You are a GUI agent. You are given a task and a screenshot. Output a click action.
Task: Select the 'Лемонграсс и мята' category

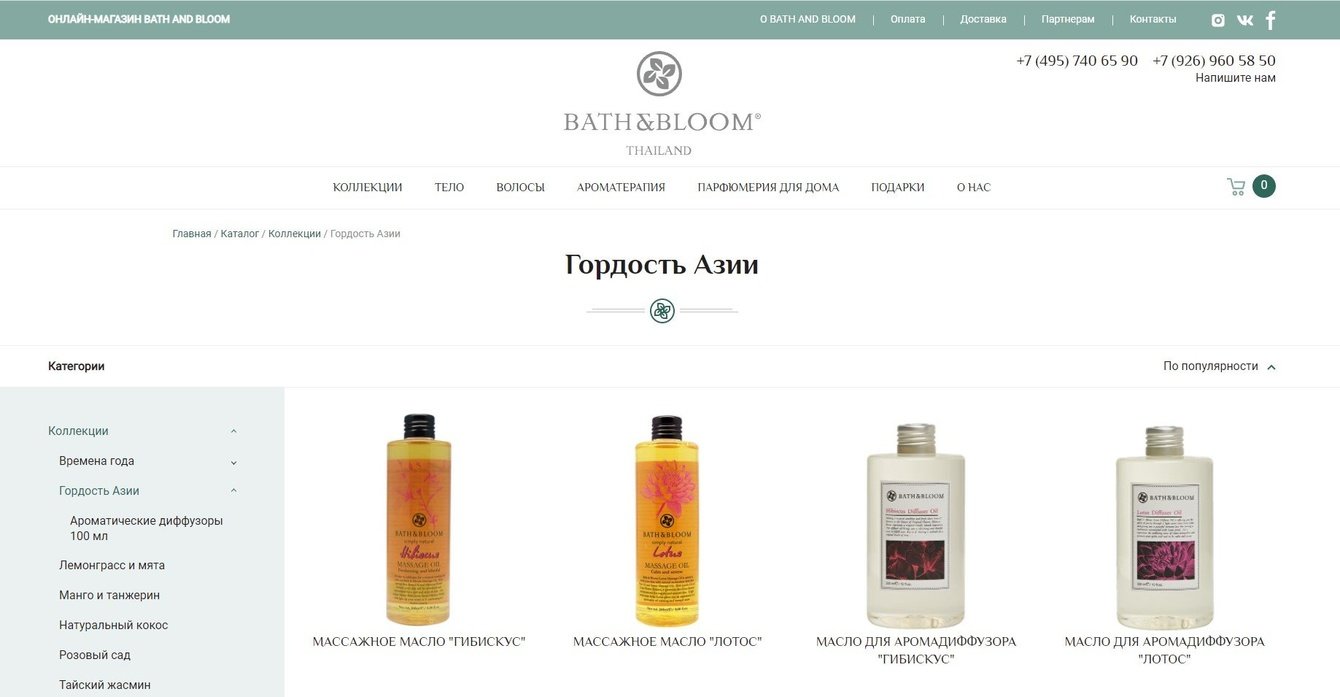[112, 566]
